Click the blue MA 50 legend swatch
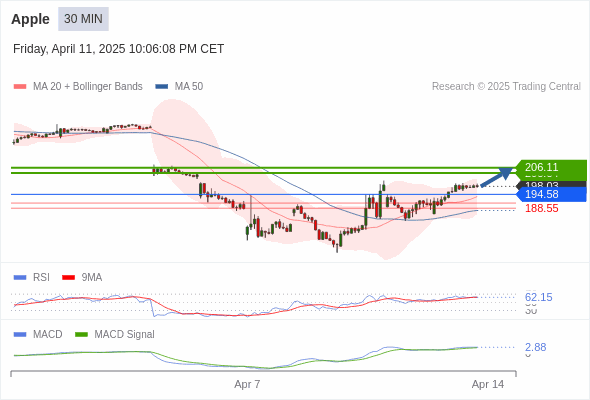Screen dimensions: 590x400 (162, 87)
